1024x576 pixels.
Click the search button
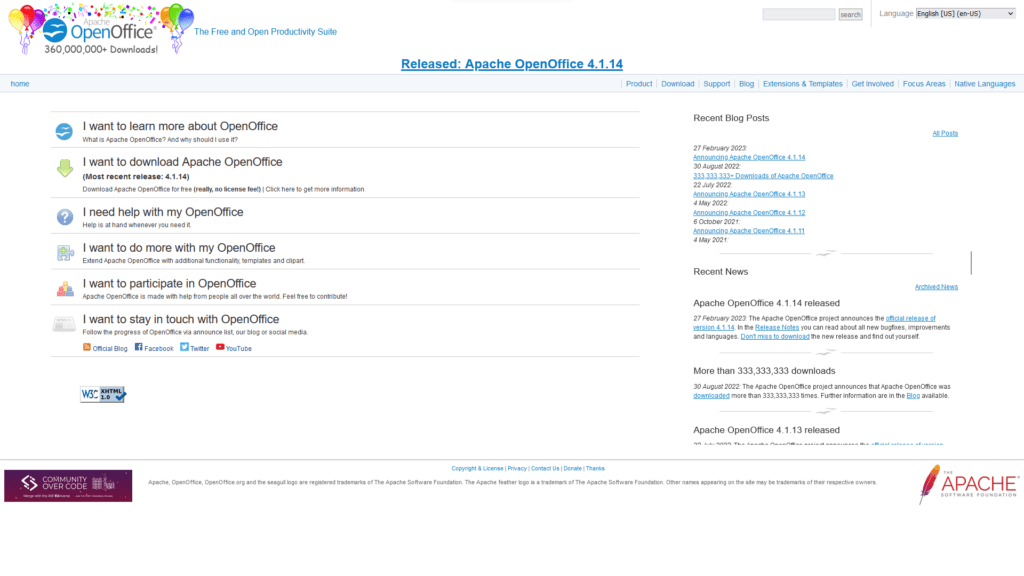(x=850, y=14)
